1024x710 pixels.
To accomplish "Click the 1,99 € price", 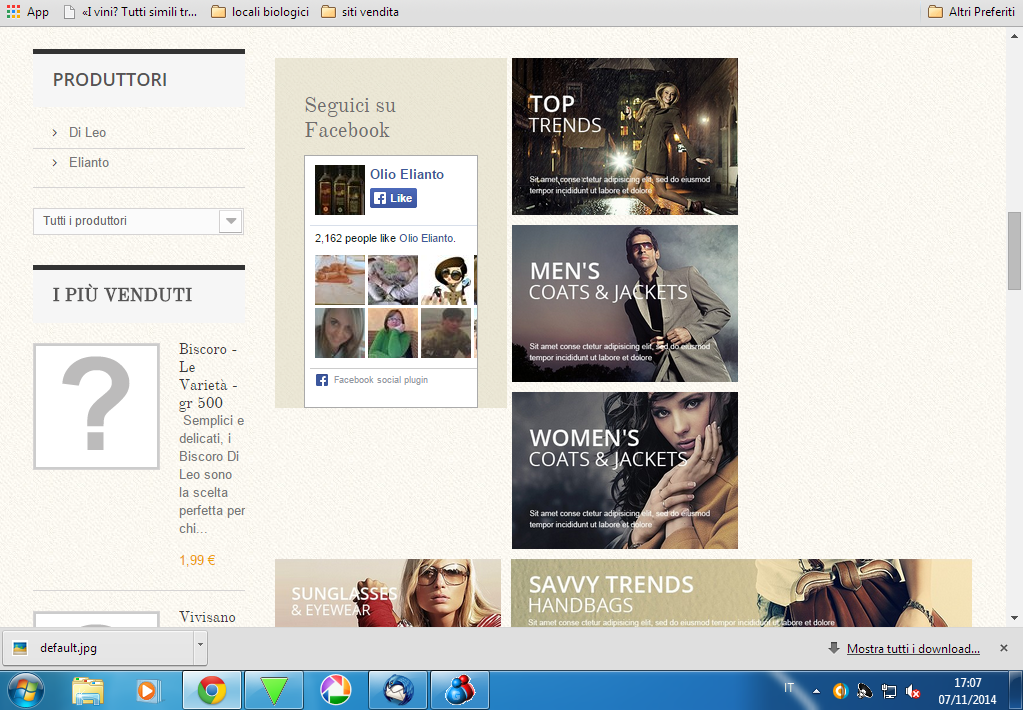I will [x=197, y=560].
